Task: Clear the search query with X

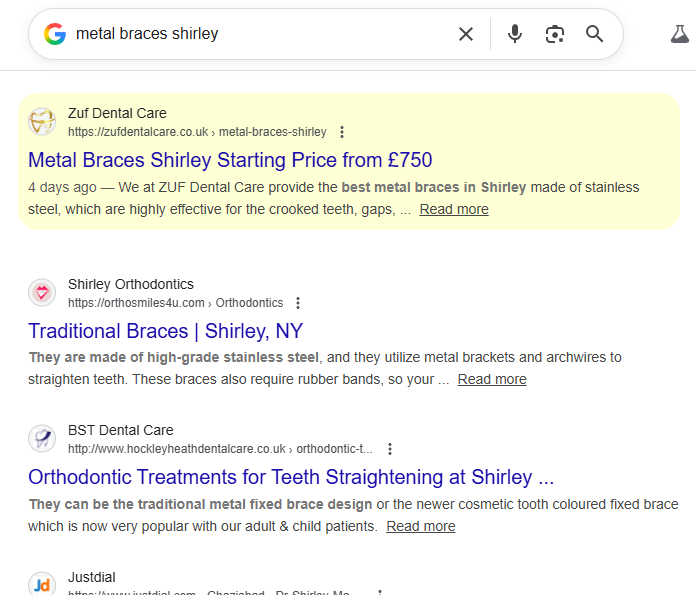Action: coord(466,34)
